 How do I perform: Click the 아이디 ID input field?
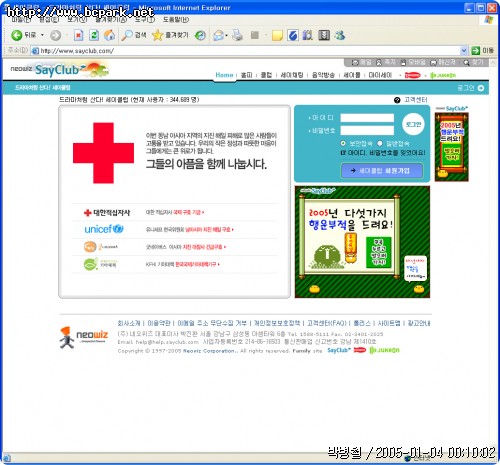pyautogui.click(x=367, y=118)
